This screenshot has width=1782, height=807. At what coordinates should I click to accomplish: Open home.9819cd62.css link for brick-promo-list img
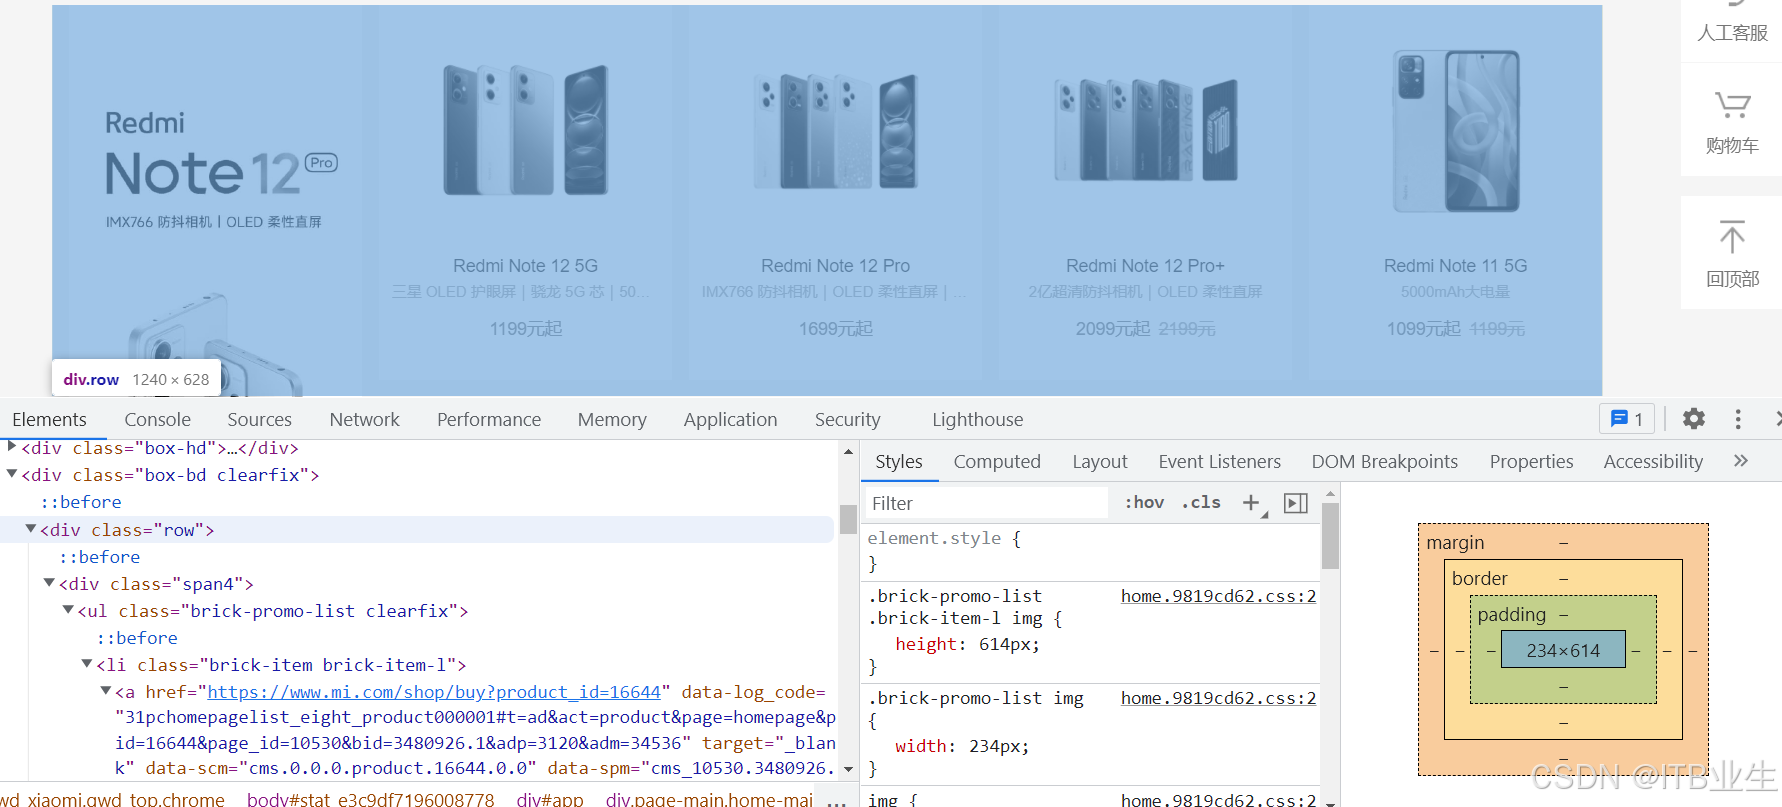pyautogui.click(x=1218, y=698)
